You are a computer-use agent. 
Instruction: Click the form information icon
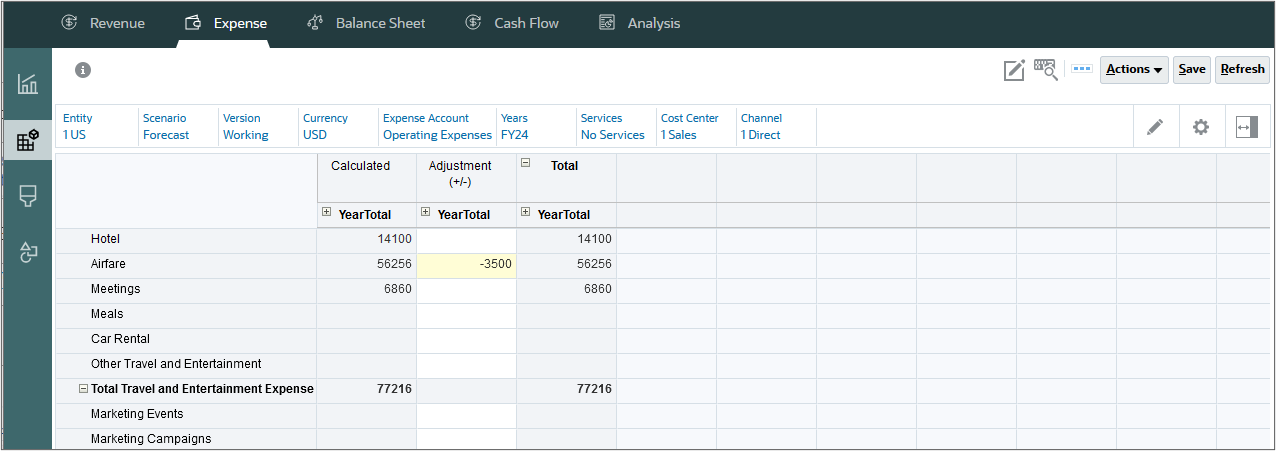pyautogui.click(x=83, y=70)
